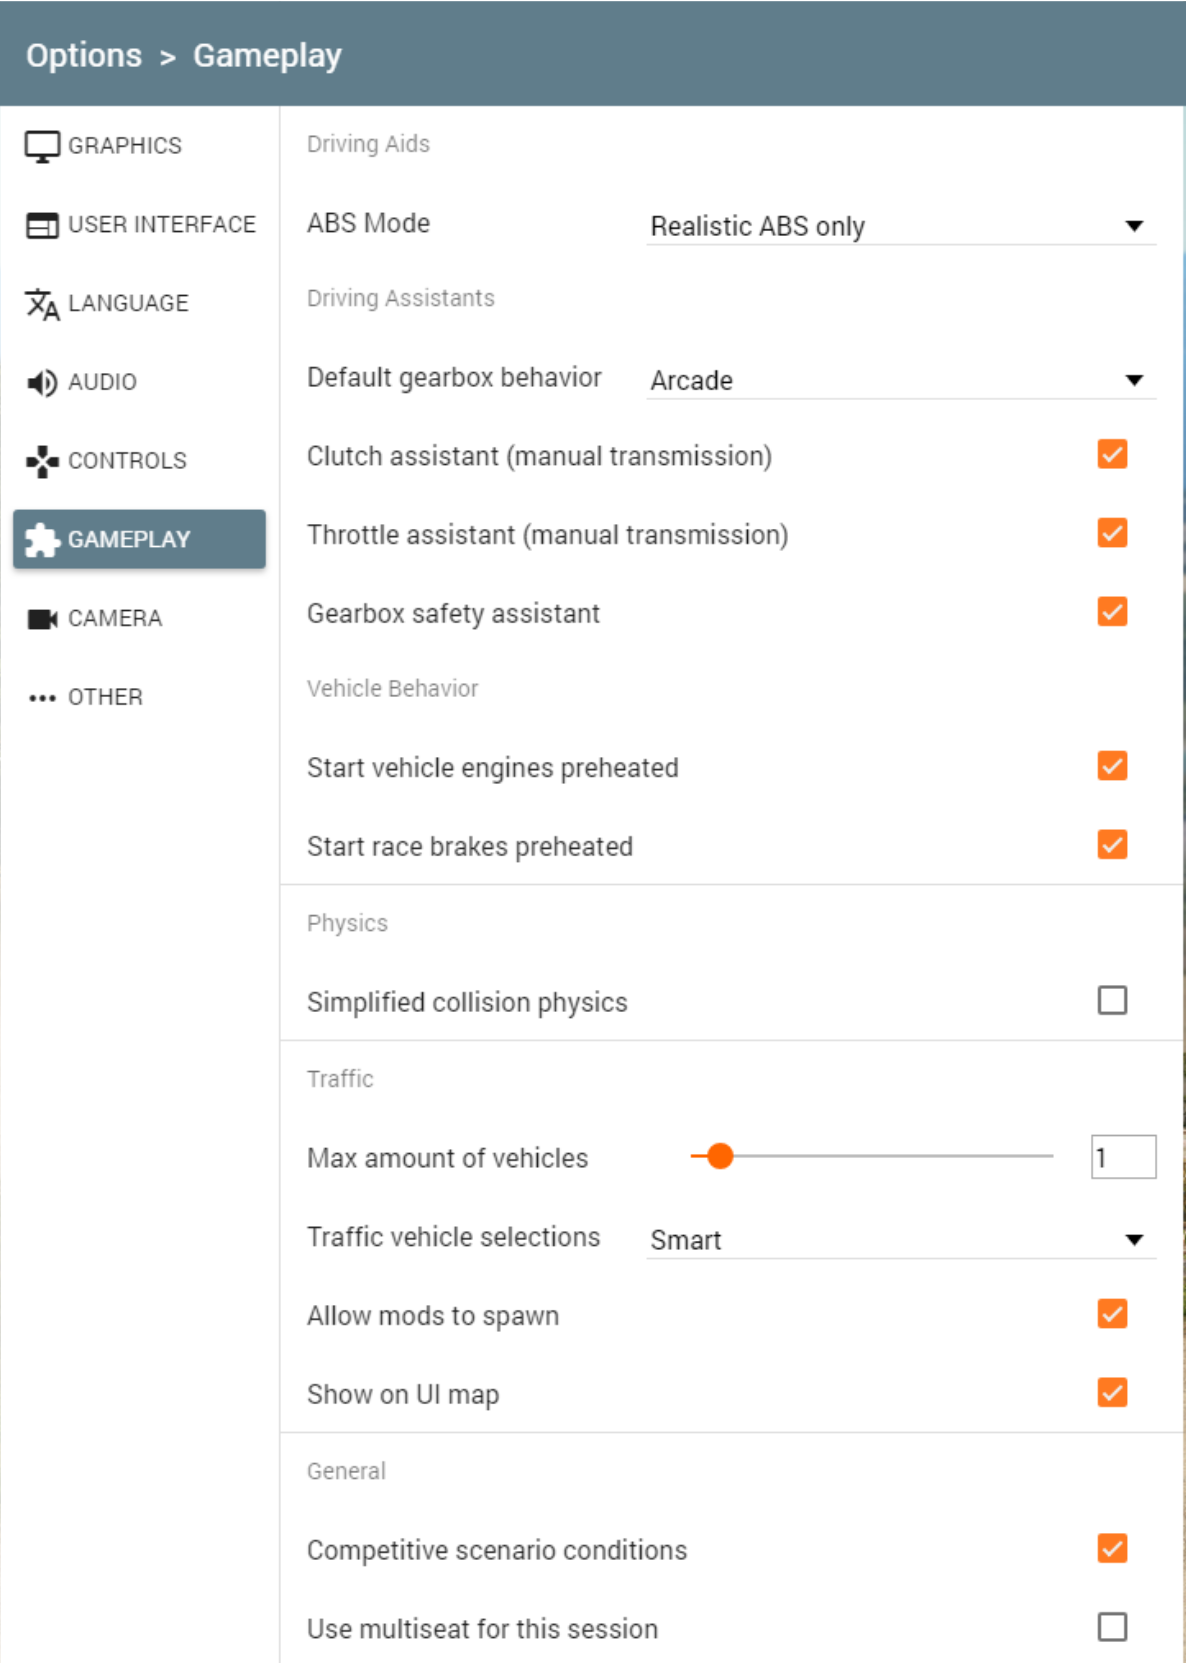This screenshot has width=1186, height=1663.
Task: Click the max vehicles number input field
Action: click(x=1123, y=1157)
